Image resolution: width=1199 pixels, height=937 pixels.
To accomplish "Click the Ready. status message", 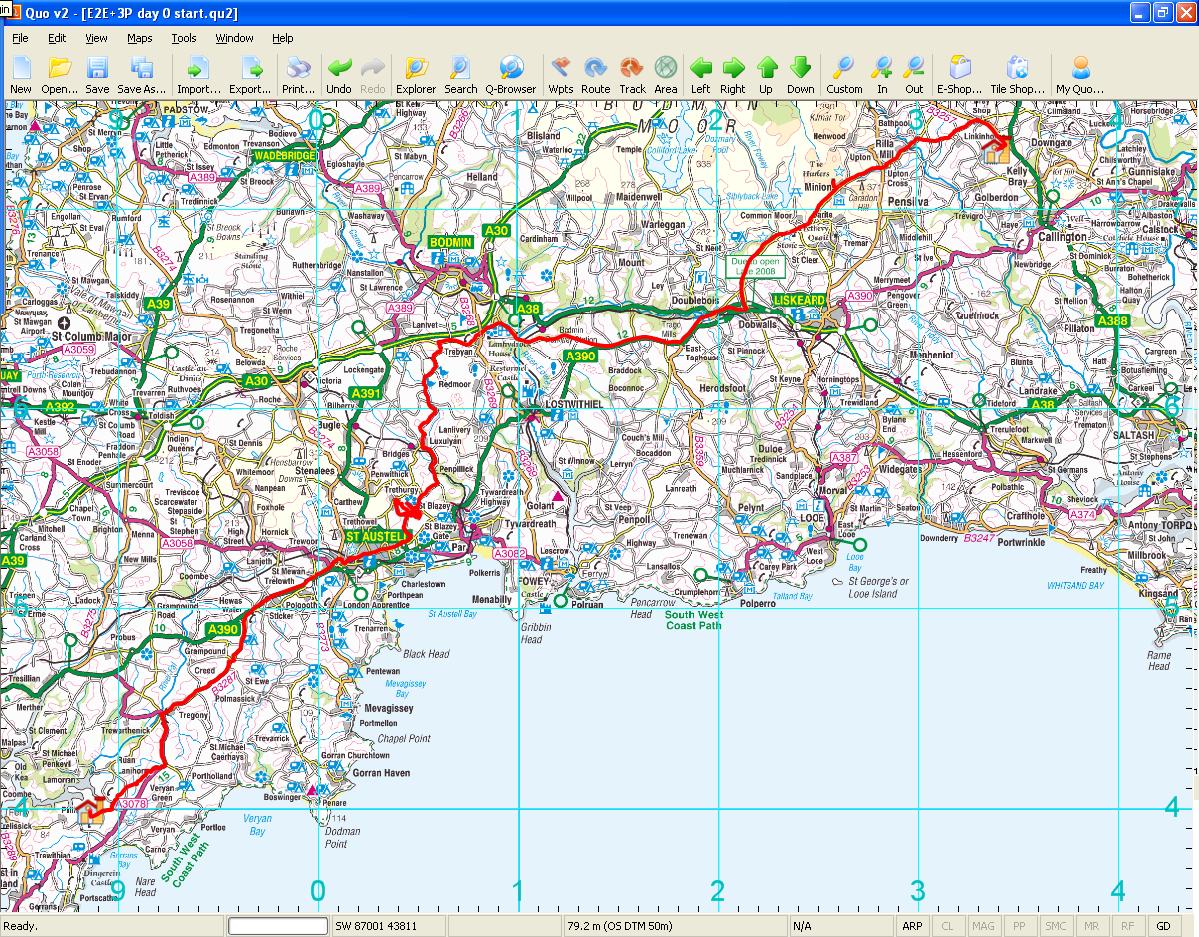I will coord(21,926).
